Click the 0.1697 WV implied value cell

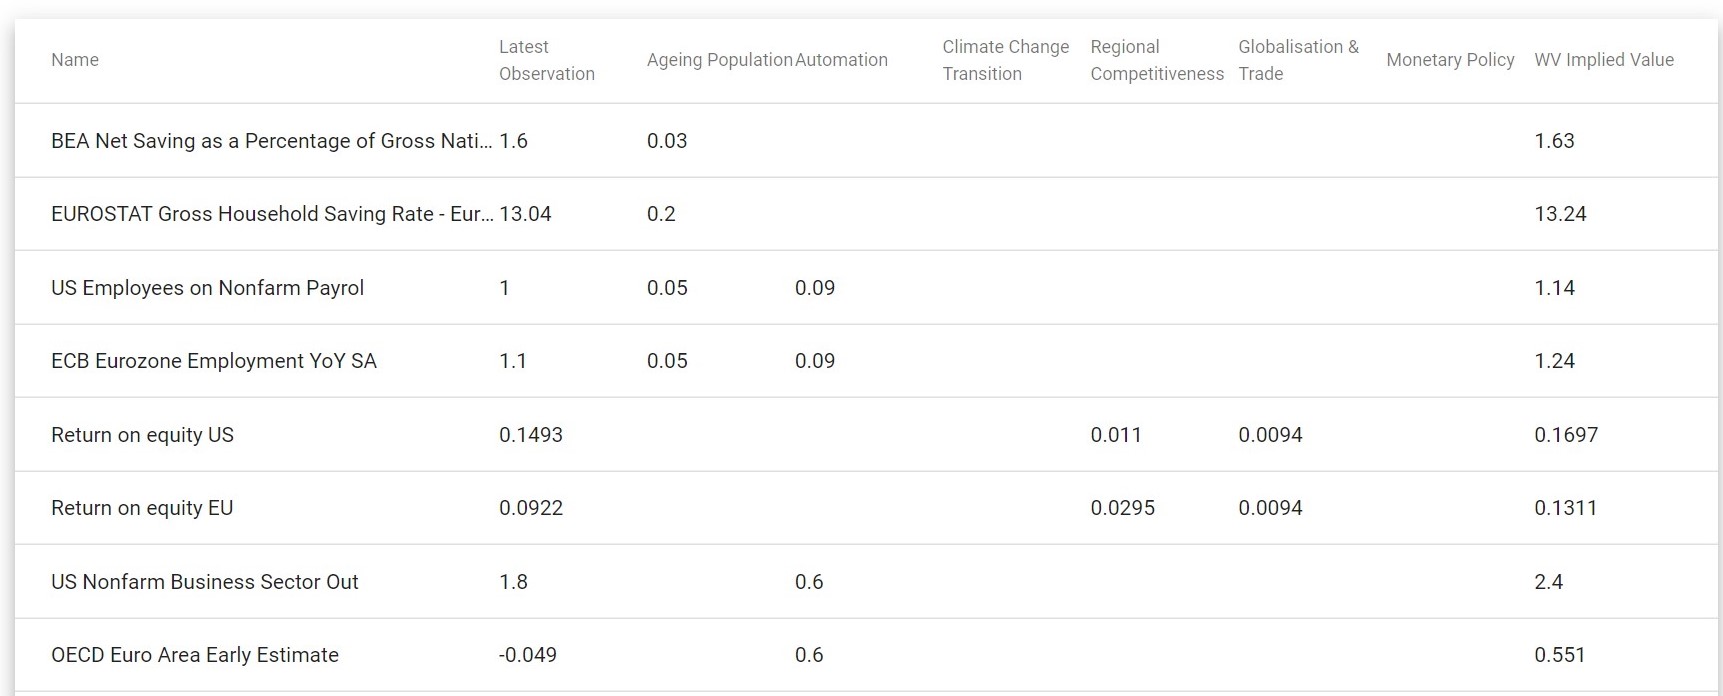pyautogui.click(x=1566, y=435)
